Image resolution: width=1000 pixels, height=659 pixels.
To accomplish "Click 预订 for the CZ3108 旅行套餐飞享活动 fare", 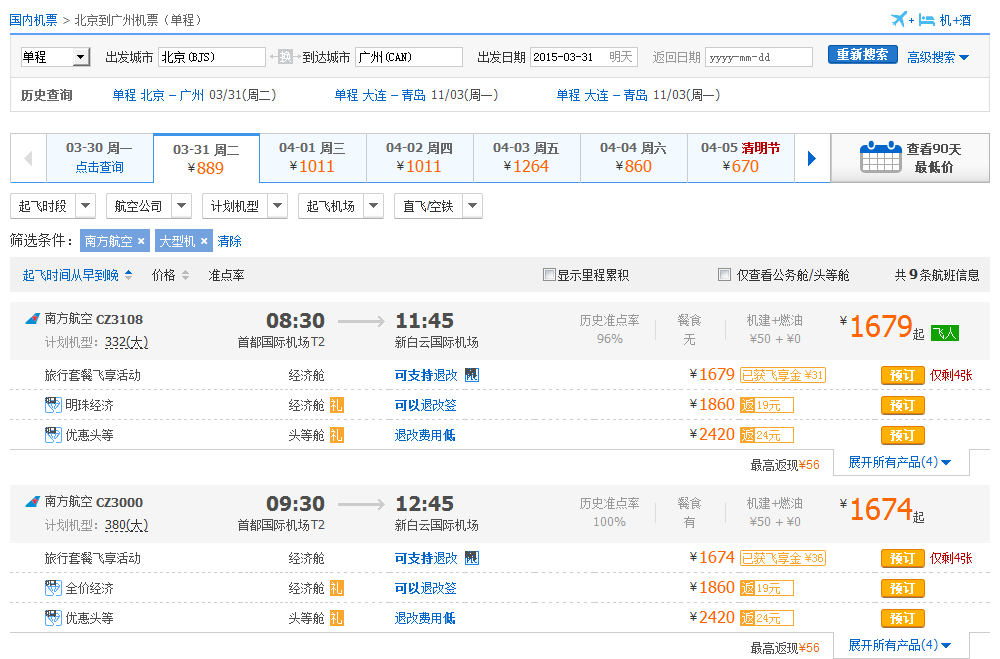I will click(x=901, y=375).
